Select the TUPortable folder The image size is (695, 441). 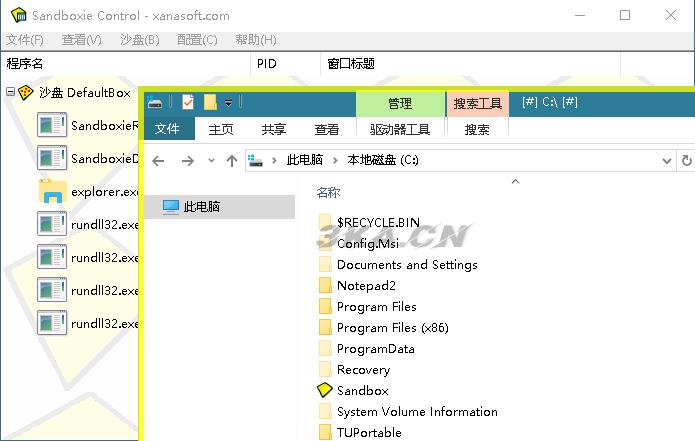pos(369,432)
